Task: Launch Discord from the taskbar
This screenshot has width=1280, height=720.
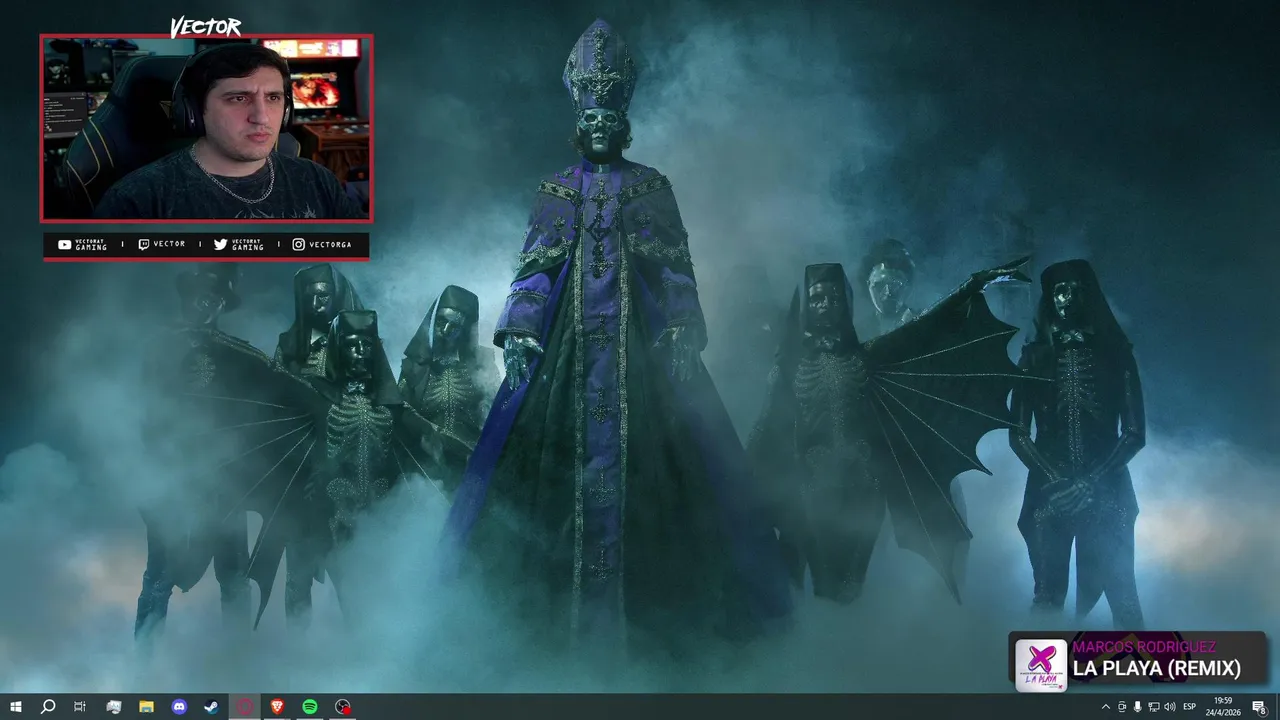Action: point(179,707)
